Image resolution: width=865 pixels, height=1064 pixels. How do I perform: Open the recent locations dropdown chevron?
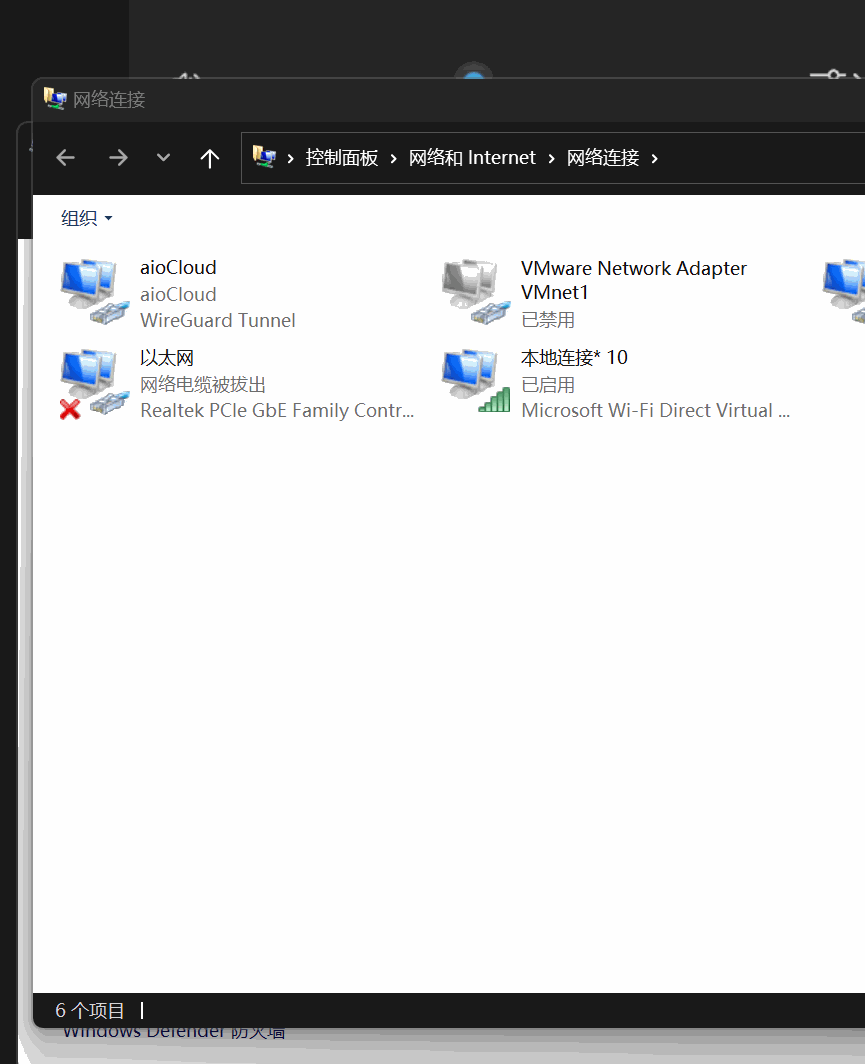tap(164, 158)
